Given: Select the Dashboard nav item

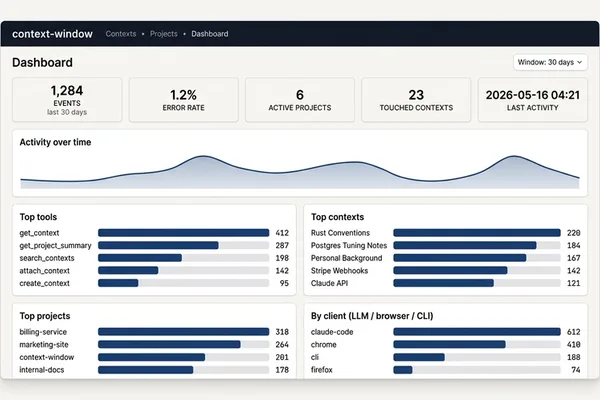Looking at the screenshot, I should 210,34.
